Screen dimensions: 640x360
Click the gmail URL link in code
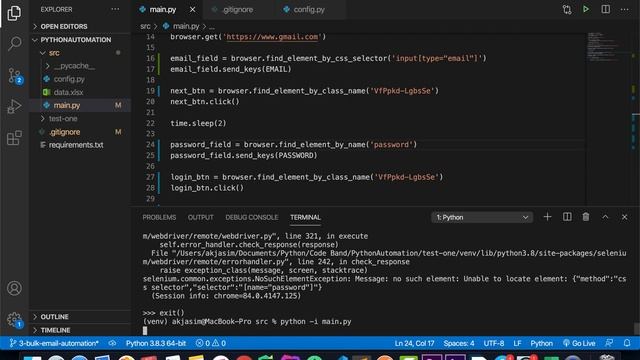272,37
